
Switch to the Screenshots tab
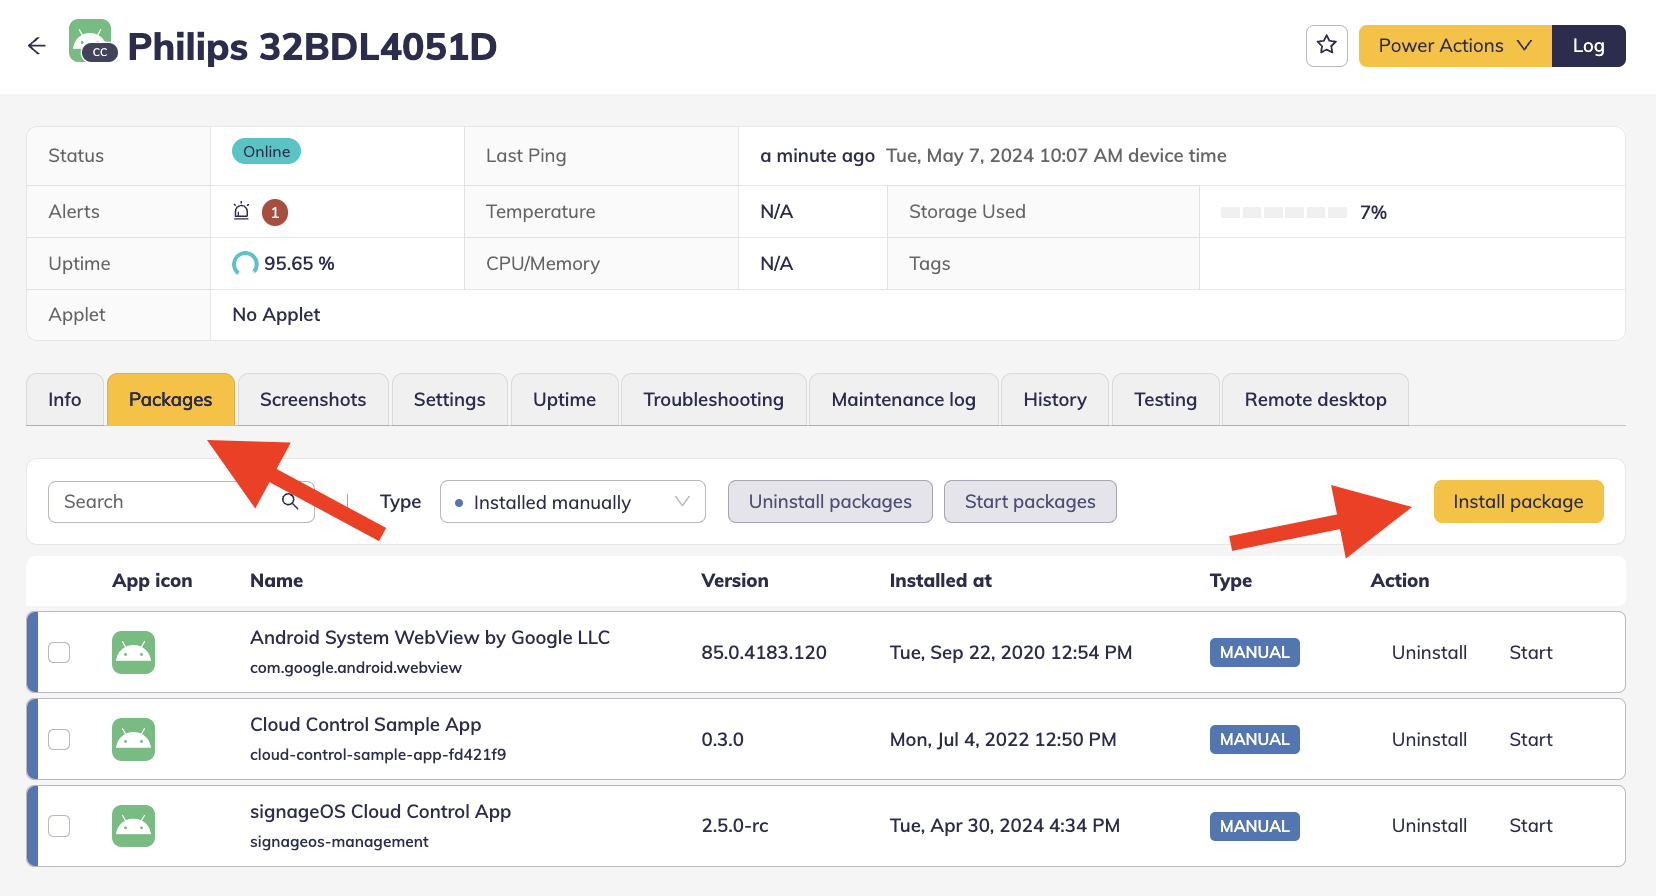313,400
